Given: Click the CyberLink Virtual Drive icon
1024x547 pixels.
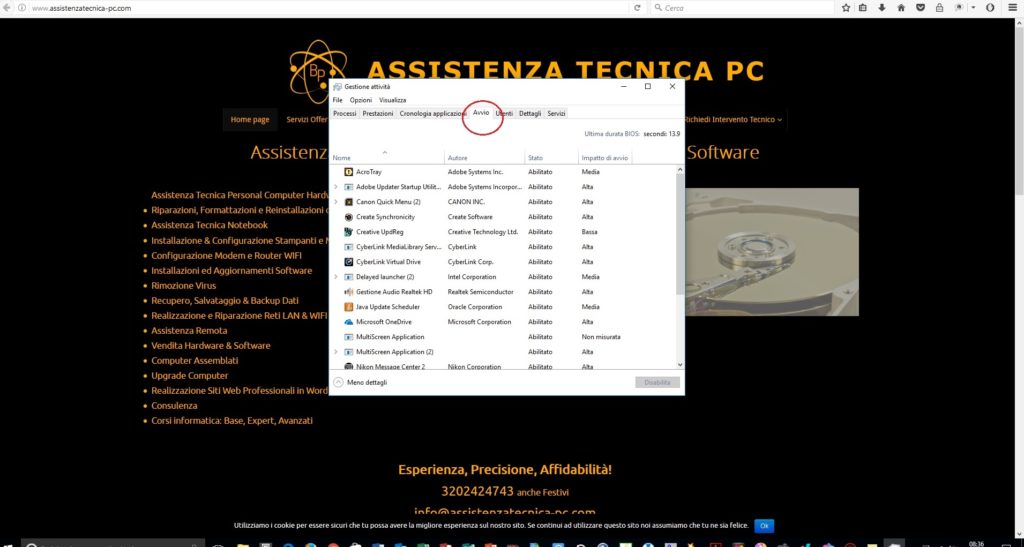Looking at the screenshot, I should click(x=349, y=262).
